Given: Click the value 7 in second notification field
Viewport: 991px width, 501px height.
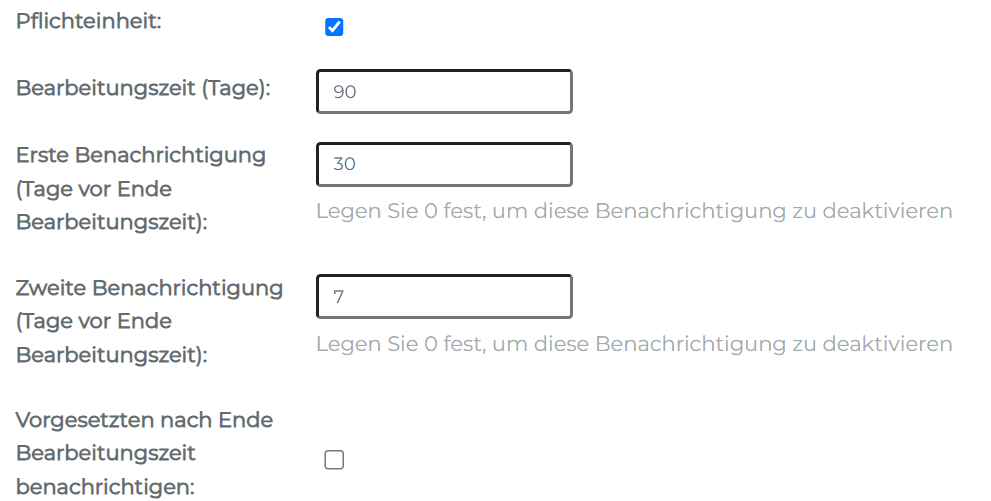Looking at the screenshot, I should pos(339,297).
